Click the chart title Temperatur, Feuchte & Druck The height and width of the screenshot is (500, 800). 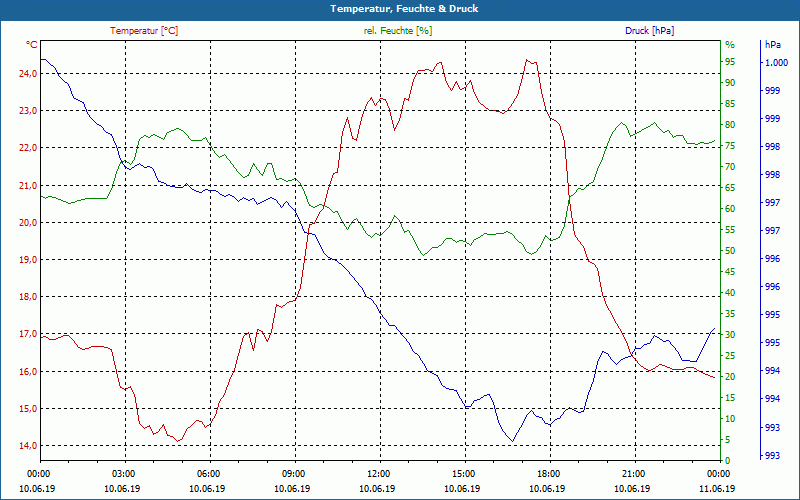click(x=404, y=9)
